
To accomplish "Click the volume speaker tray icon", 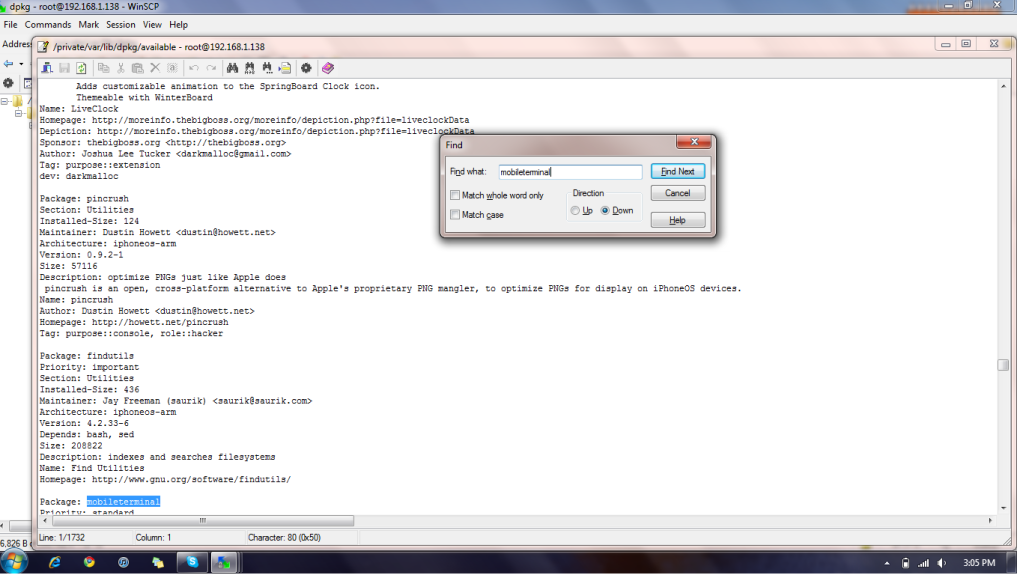I will tap(941, 563).
